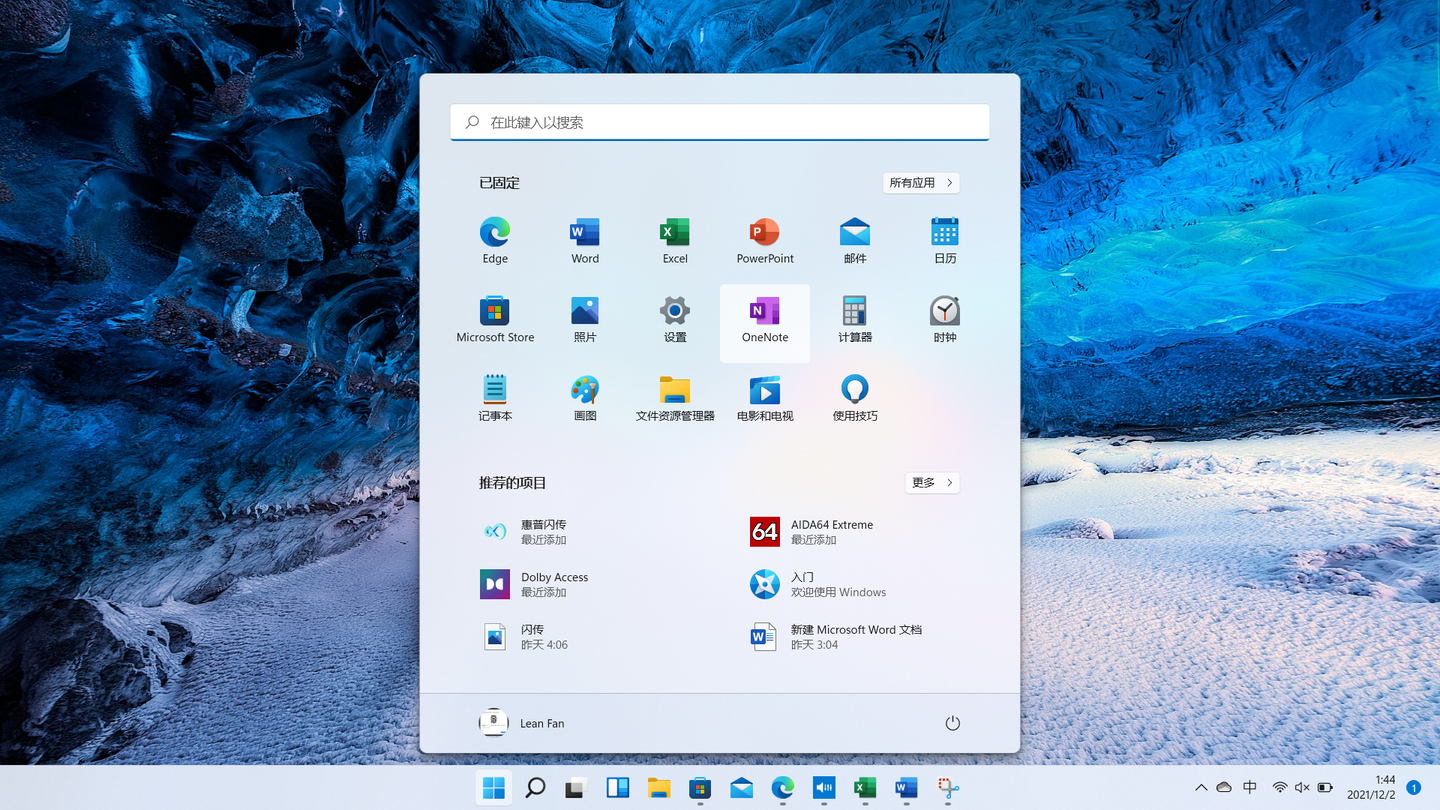Open File Explorer on taskbar
This screenshot has width=1440, height=810.
[x=658, y=788]
